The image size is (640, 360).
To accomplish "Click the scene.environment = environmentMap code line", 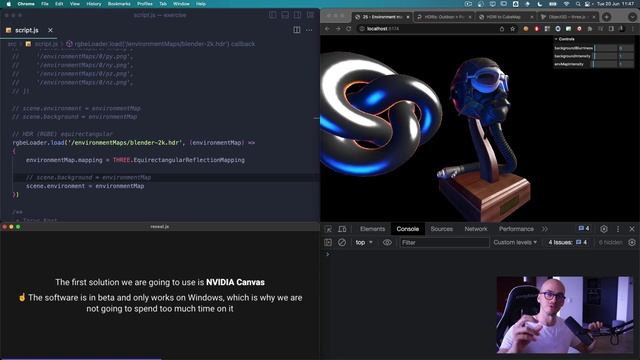I will (x=85, y=186).
